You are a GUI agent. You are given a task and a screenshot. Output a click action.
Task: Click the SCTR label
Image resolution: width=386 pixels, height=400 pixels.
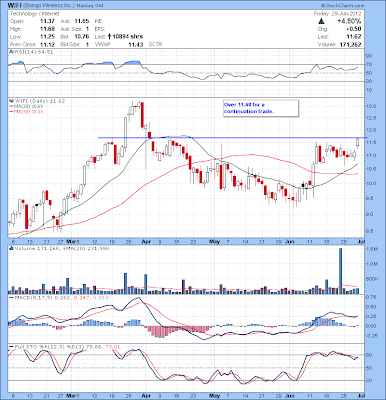point(156,44)
